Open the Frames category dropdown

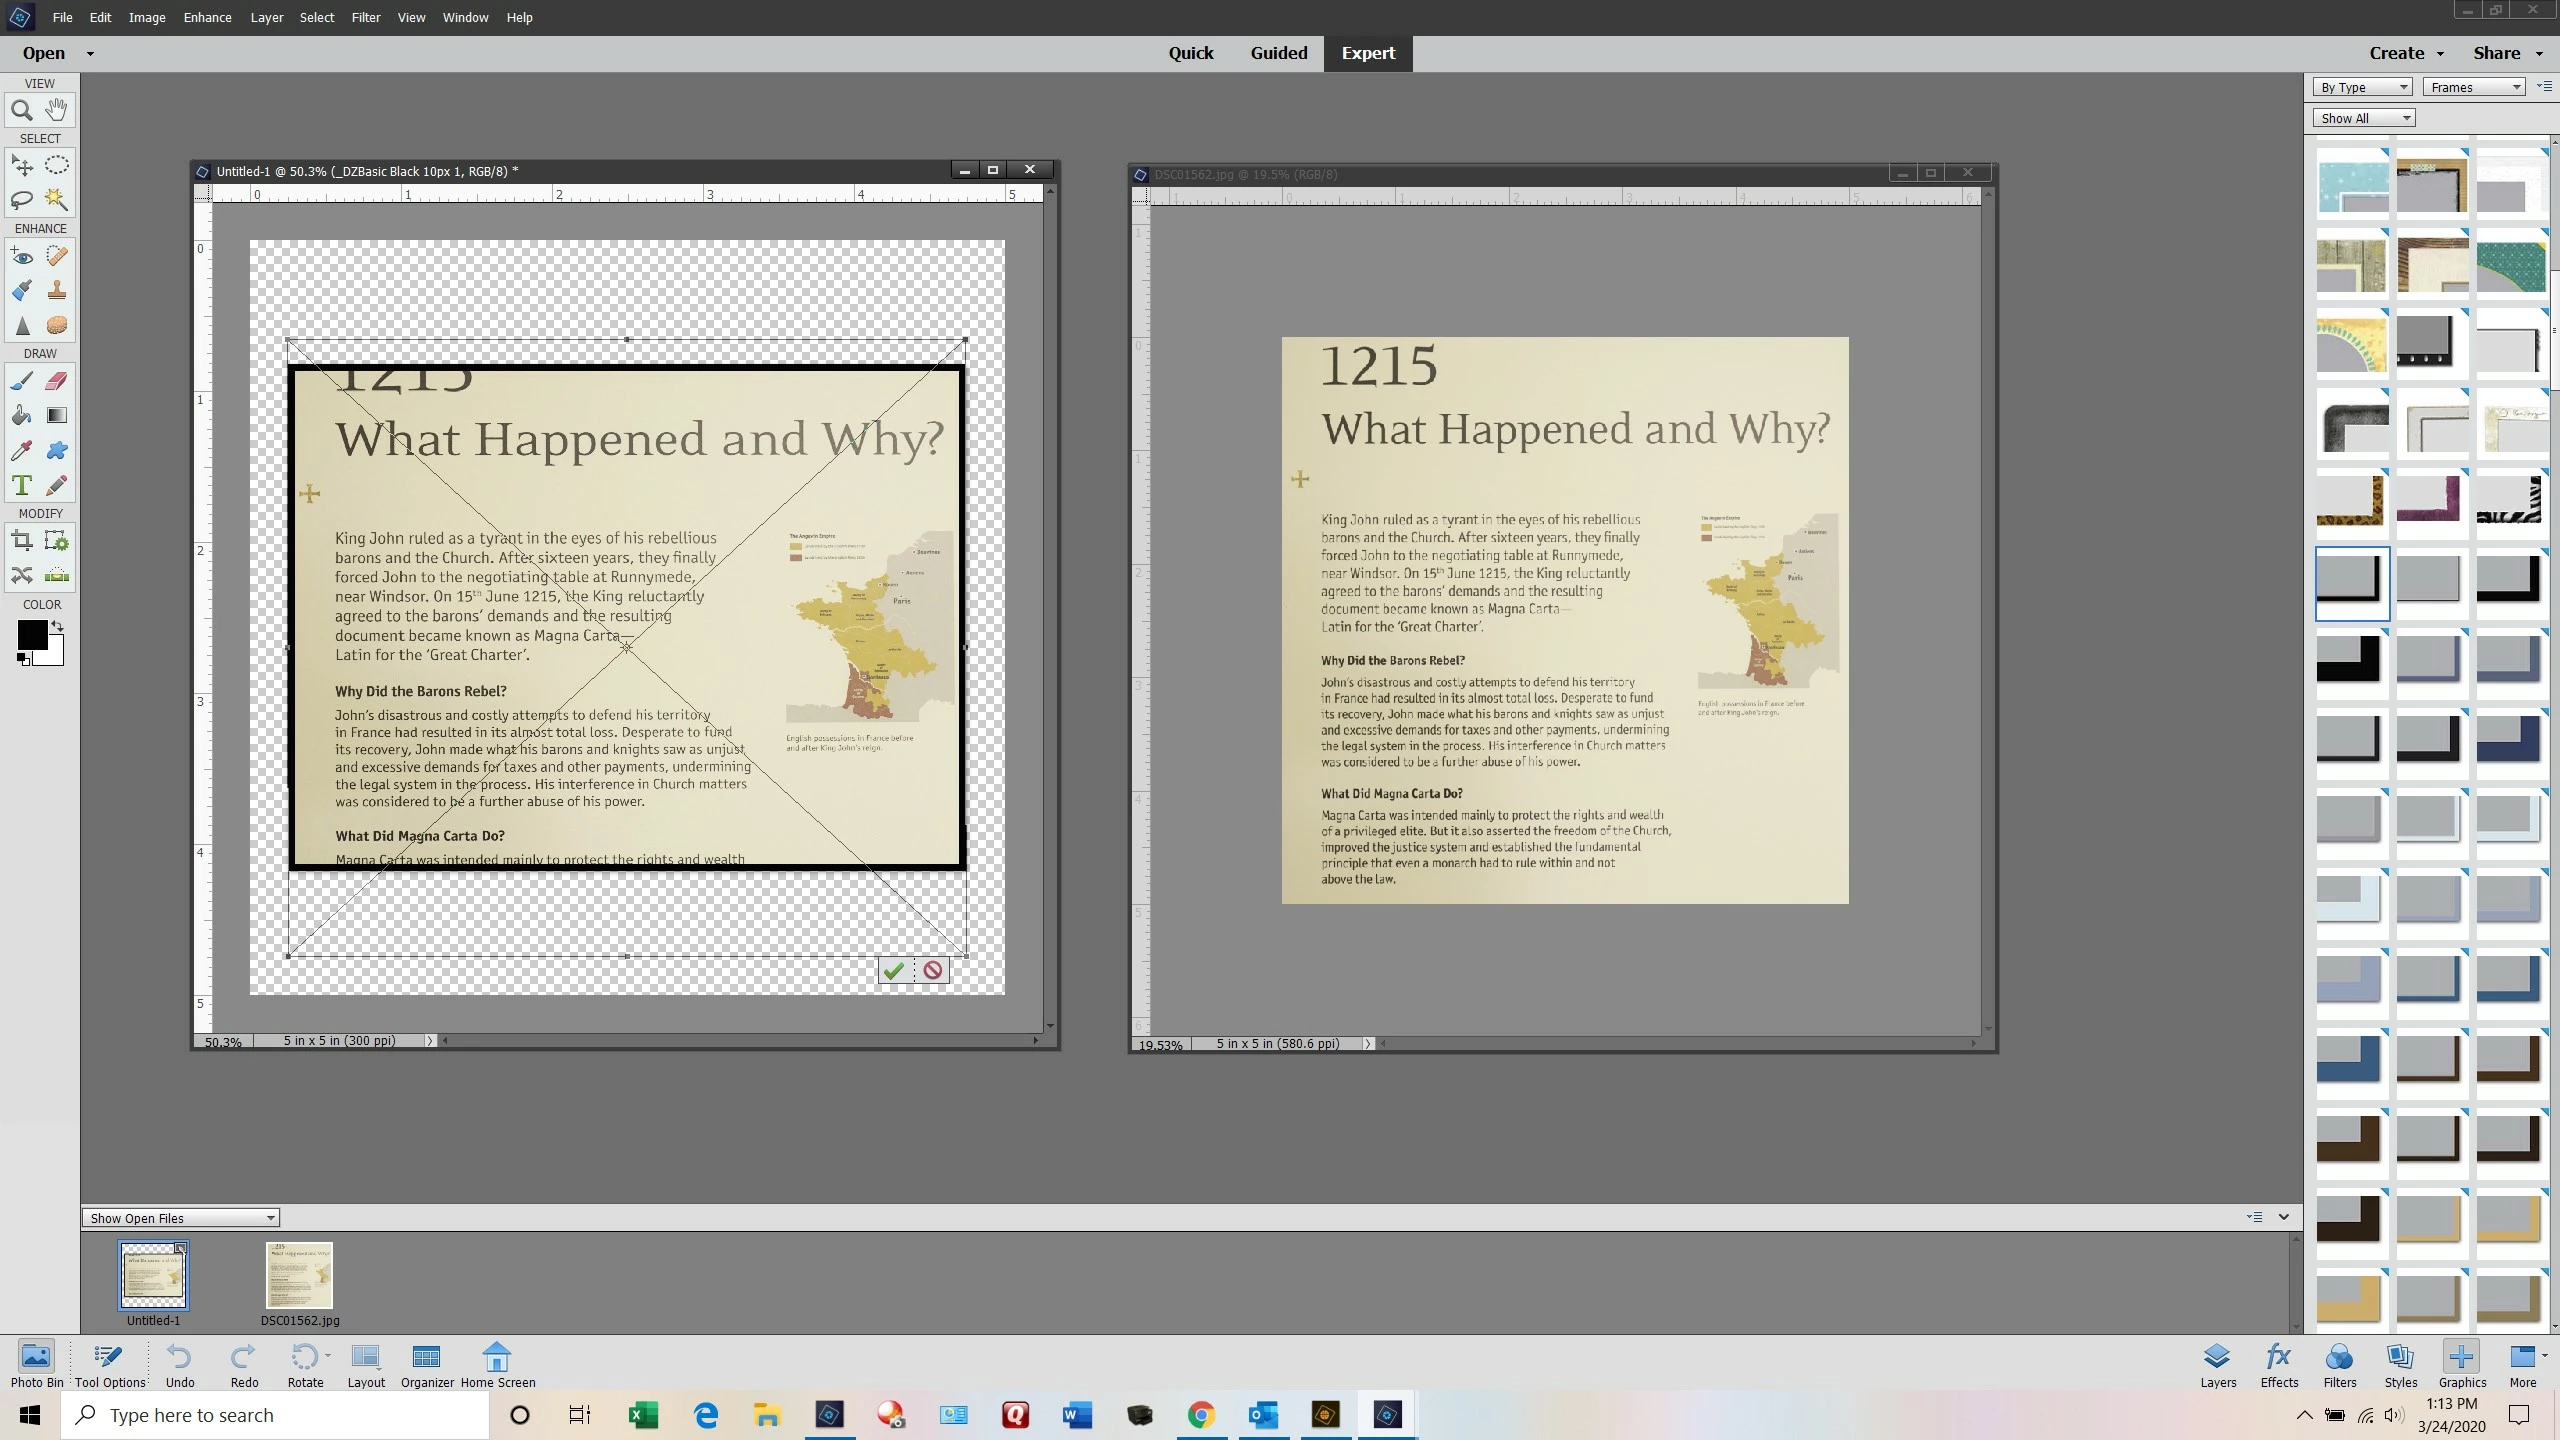click(x=2473, y=87)
